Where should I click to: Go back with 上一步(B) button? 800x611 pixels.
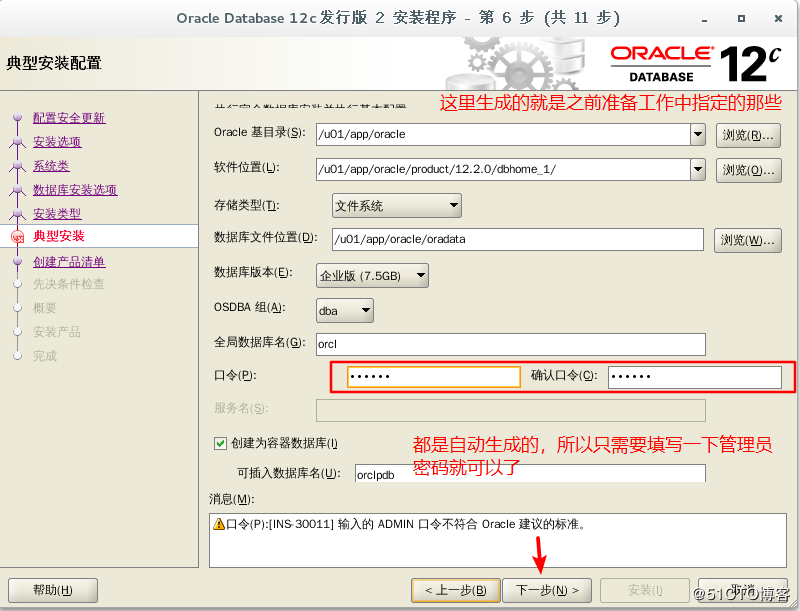[x=456, y=591]
